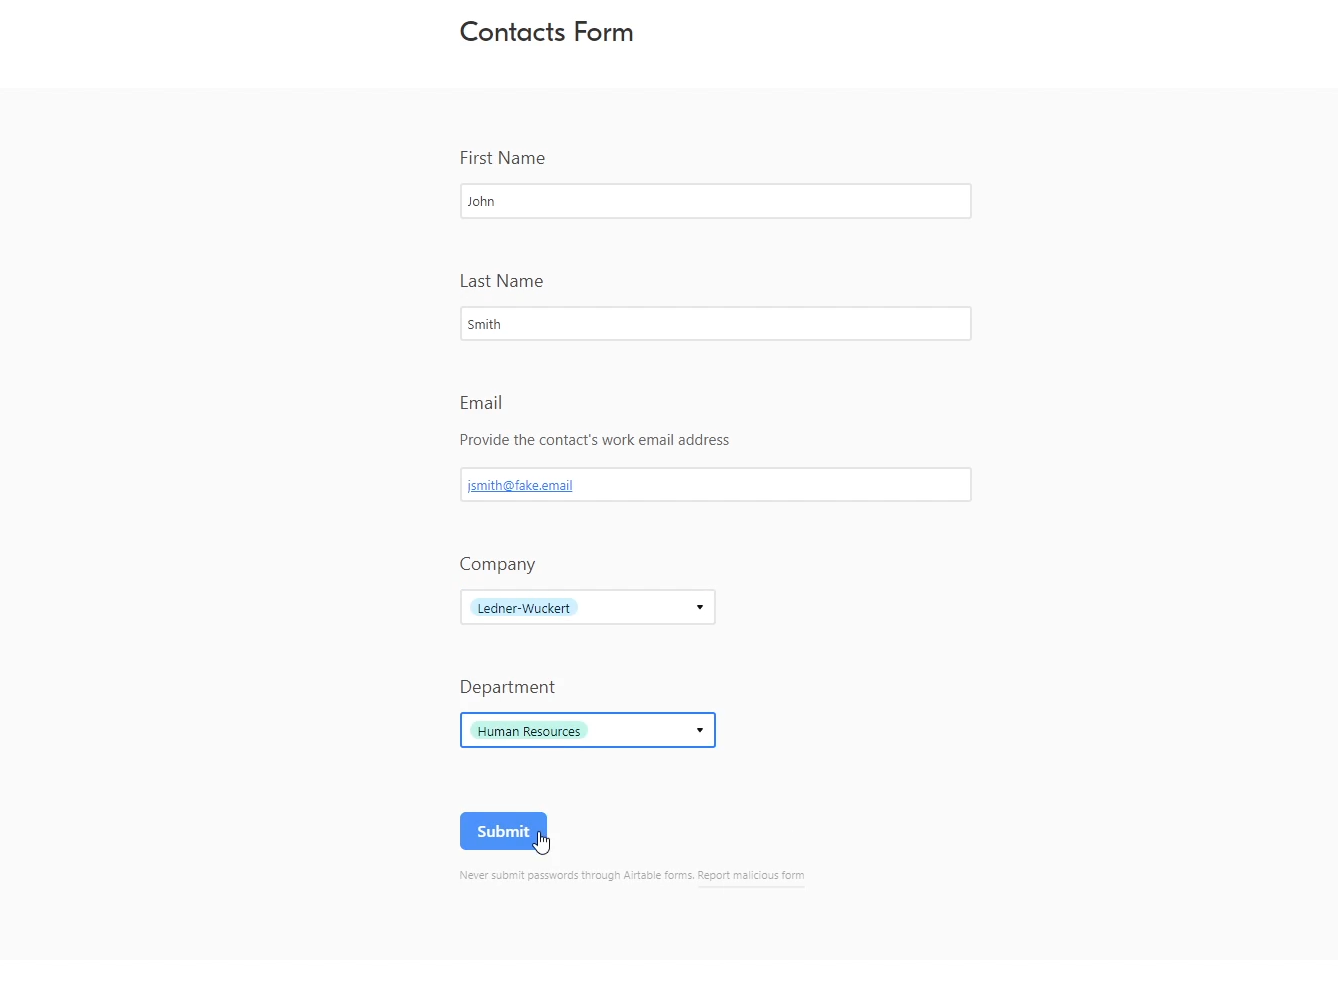Click the empty area of the Email input box
Image resolution: width=1338 pixels, height=989 pixels.
click(x=770, y=485)
